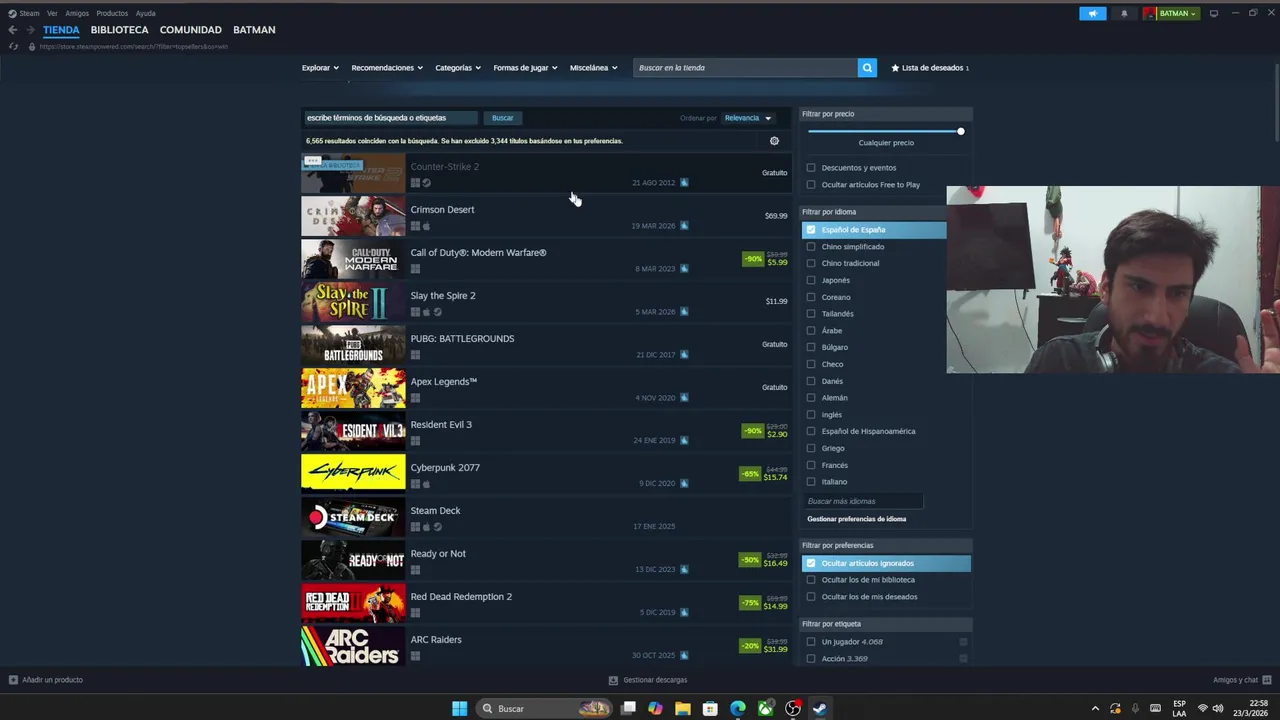Expand the Recomendaciones menu
The image size is (1280, 720).
pyautogui.click(x=386, y=68)
